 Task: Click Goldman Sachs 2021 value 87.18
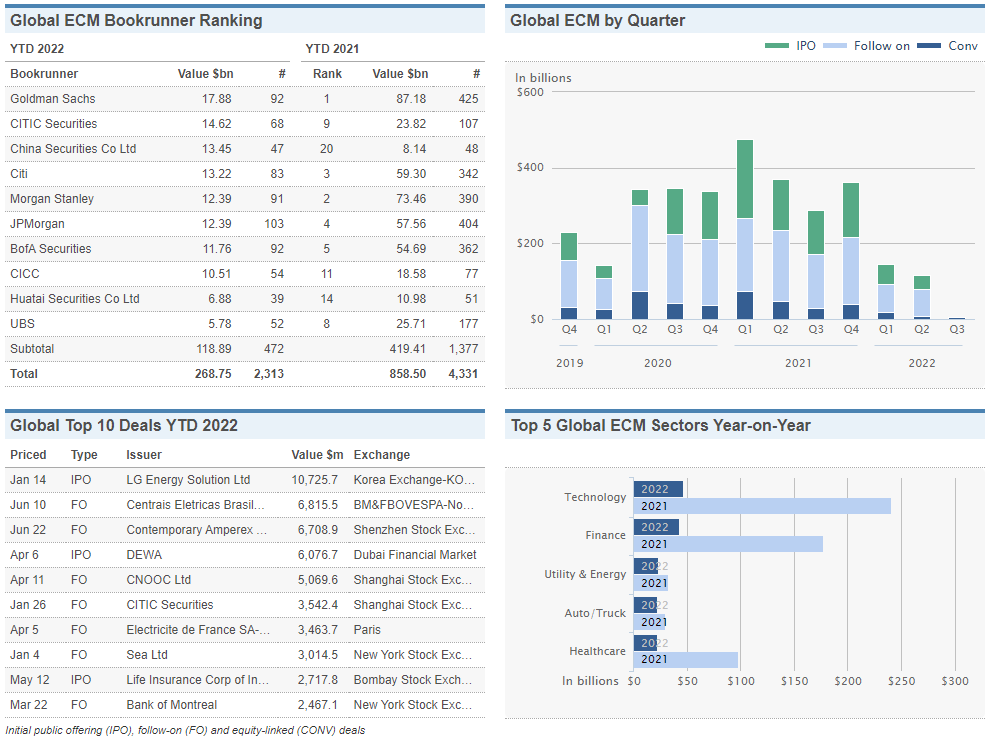coord(411,99)
